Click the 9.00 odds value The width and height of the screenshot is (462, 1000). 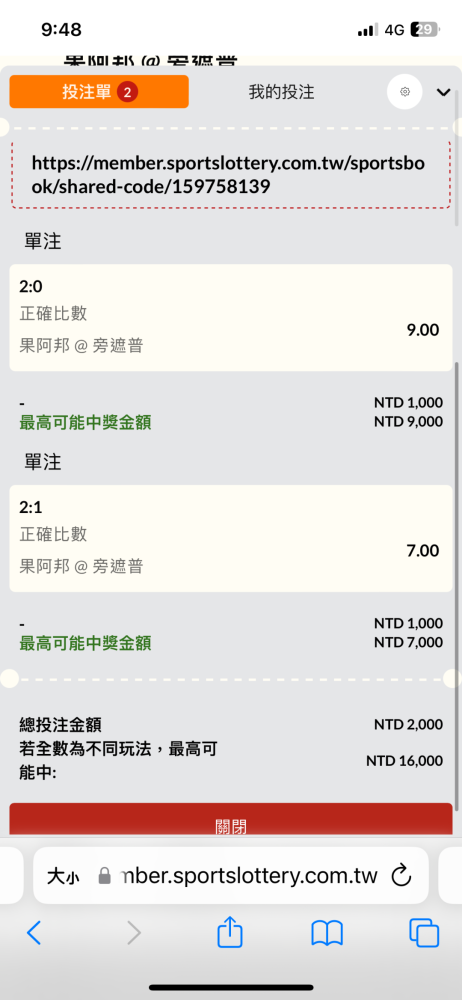[x=423, y=330]
